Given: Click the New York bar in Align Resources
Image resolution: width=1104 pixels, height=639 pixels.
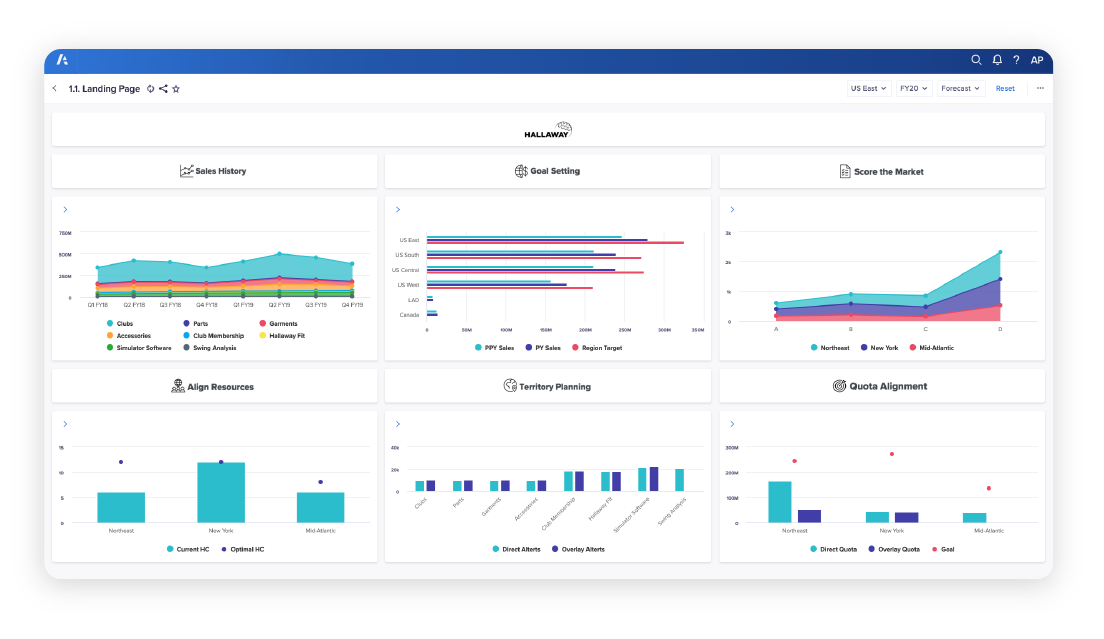Looking at the screenshot, I should [x=221, y=492].
